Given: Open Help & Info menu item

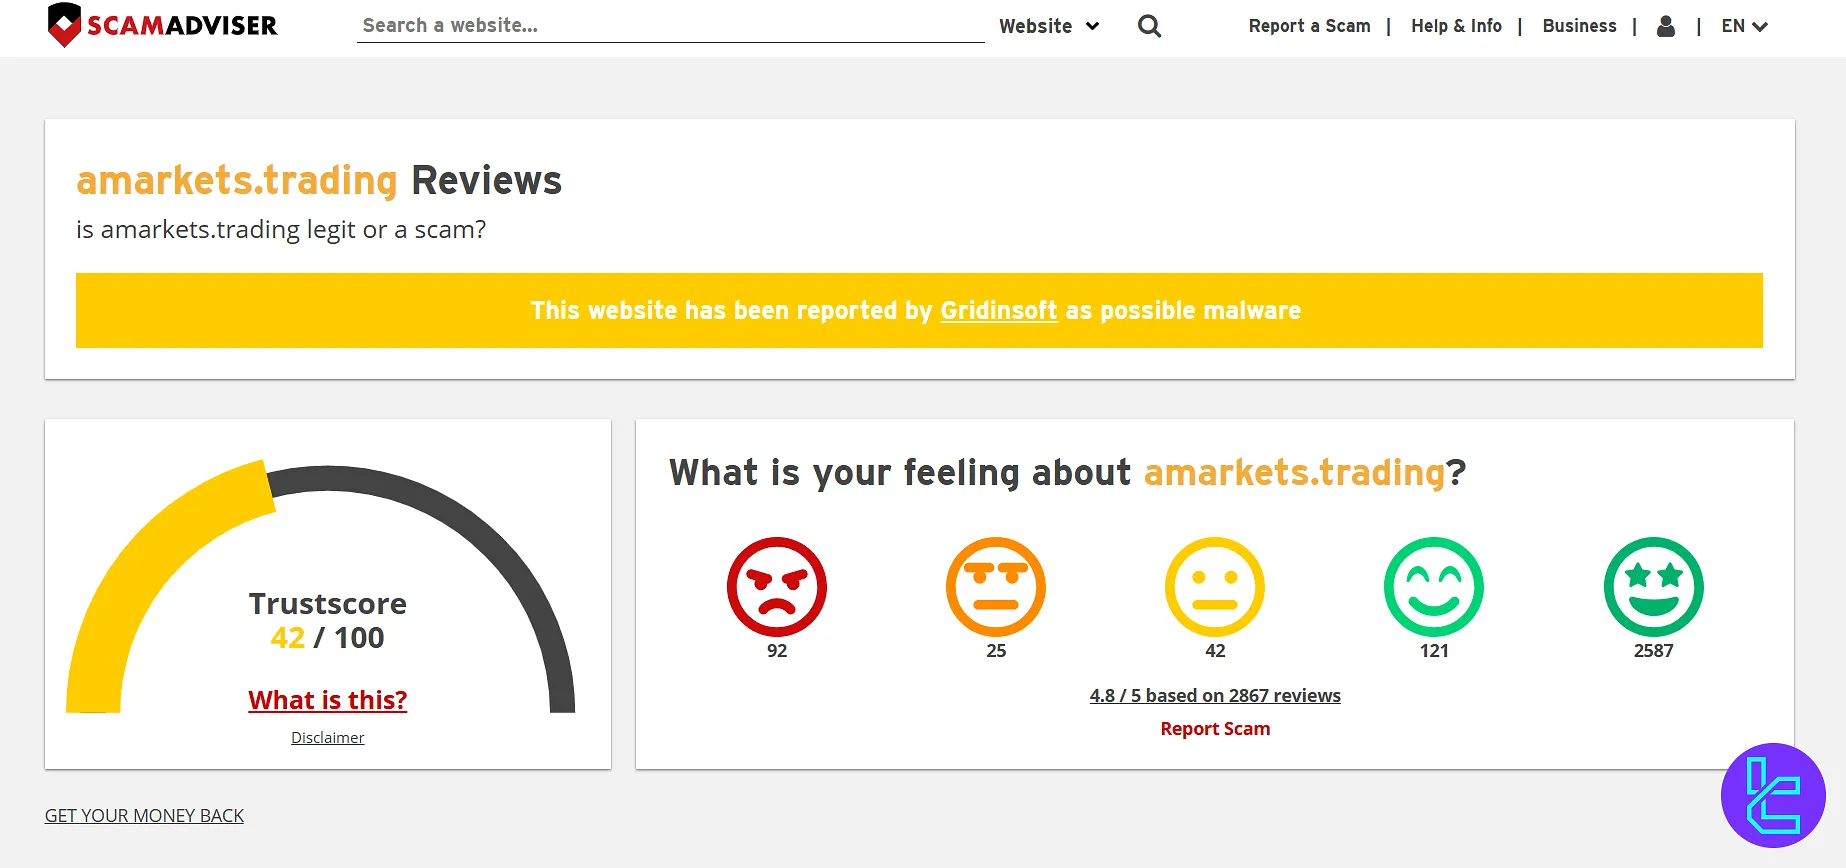Looking at the screenshot, I should click(x=1455, y=26).
